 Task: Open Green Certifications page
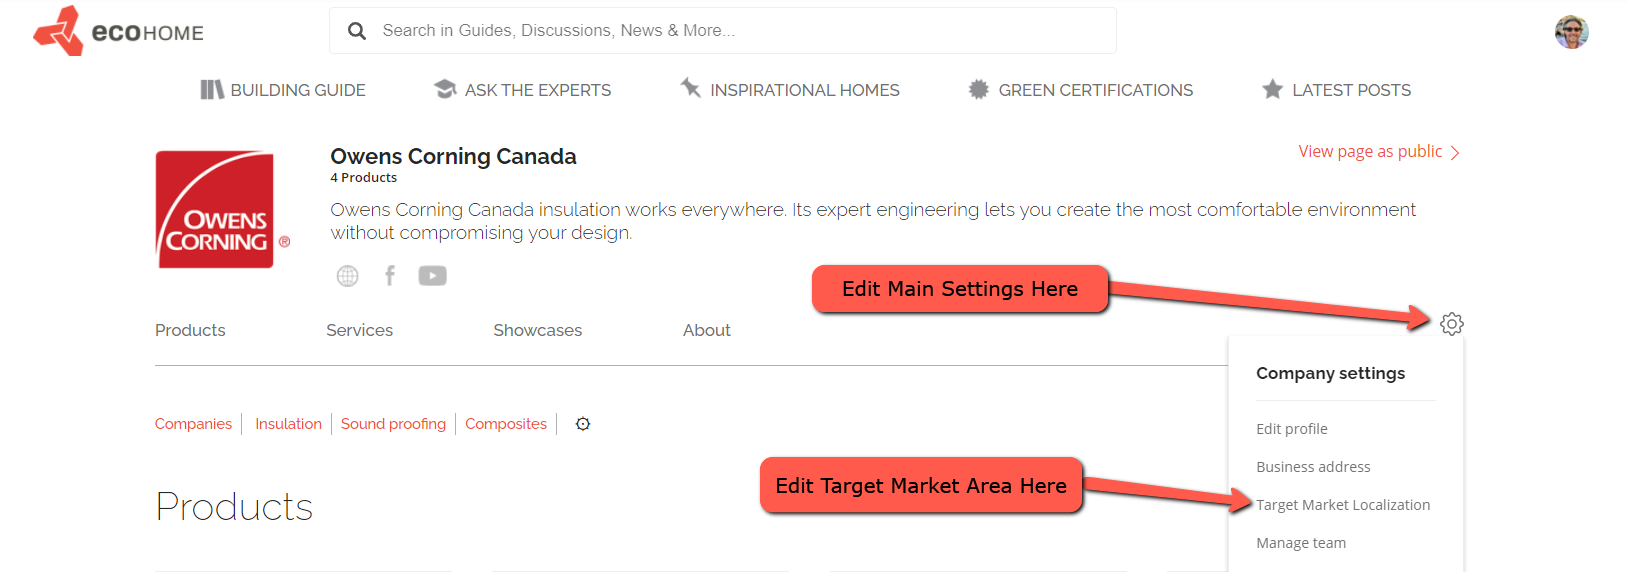click(x=1080, y=90)
